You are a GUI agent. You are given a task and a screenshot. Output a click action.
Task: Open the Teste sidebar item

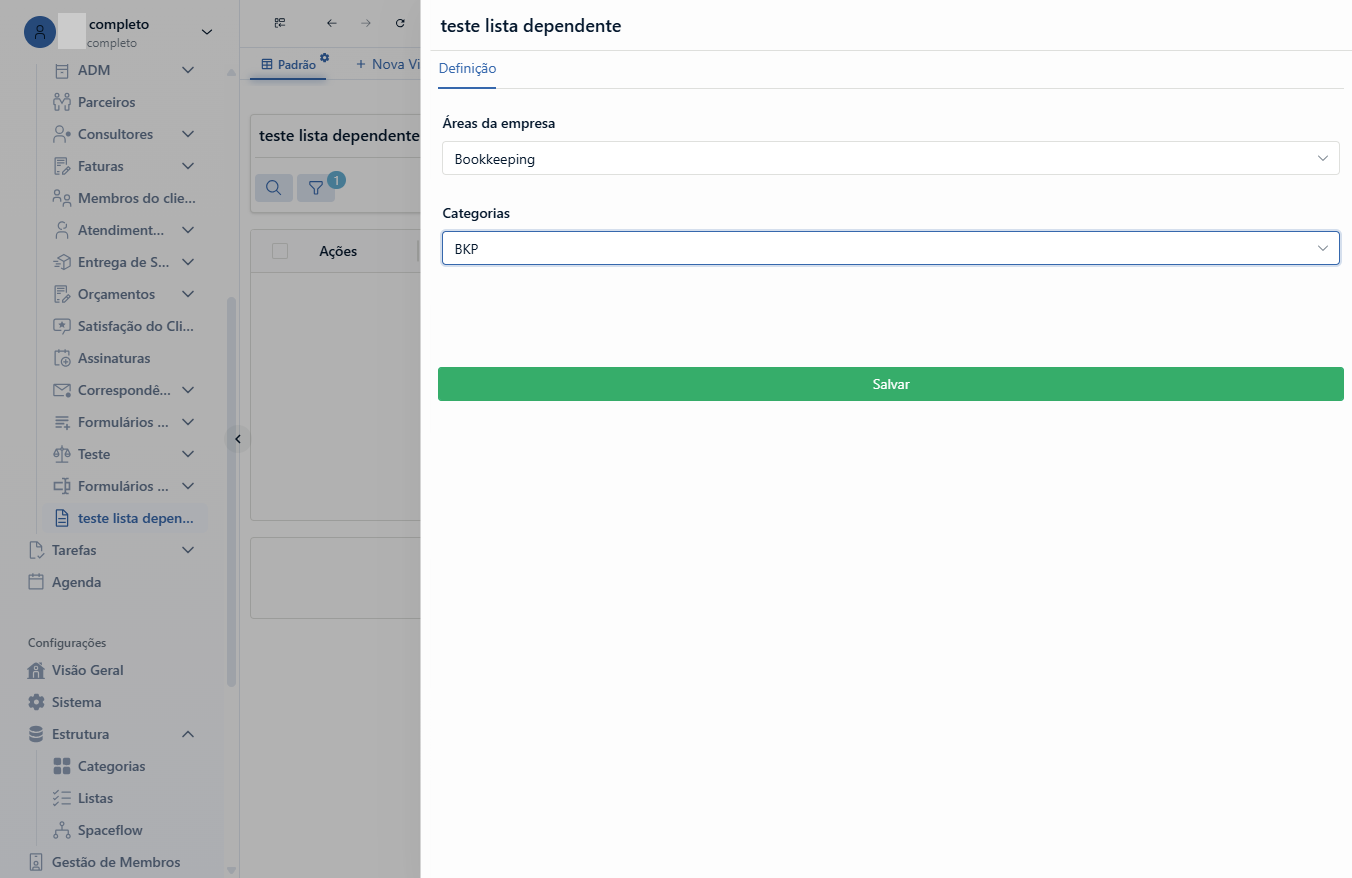tap(94, 454)
